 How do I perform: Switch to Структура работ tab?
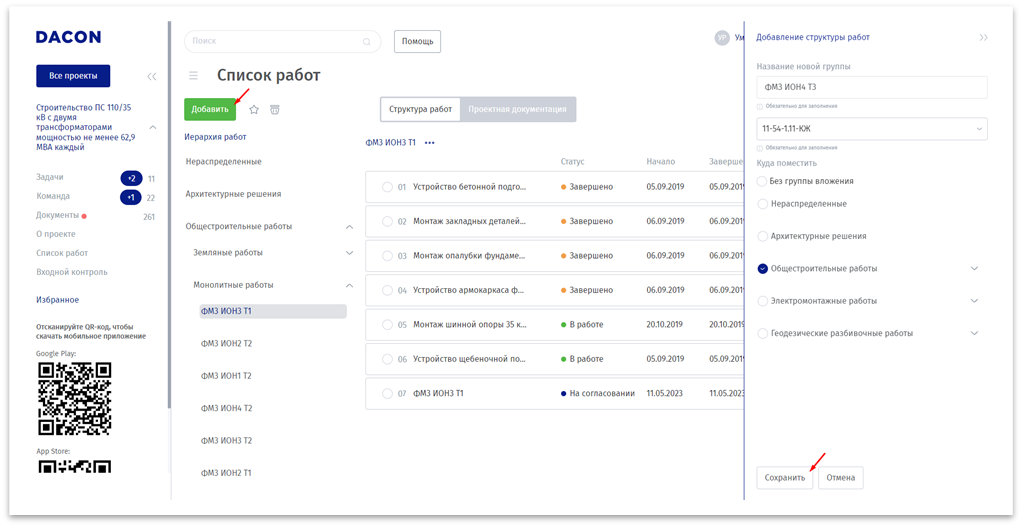[x=420, y=109]
